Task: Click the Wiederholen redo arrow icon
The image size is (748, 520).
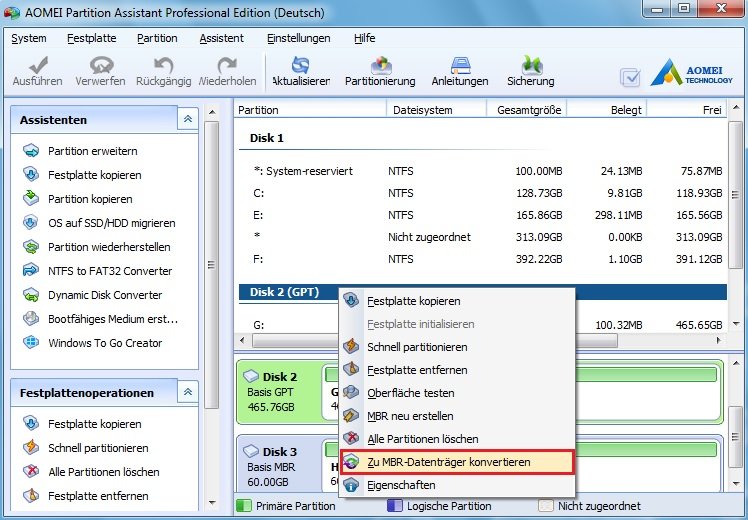Action: (227, 65)
